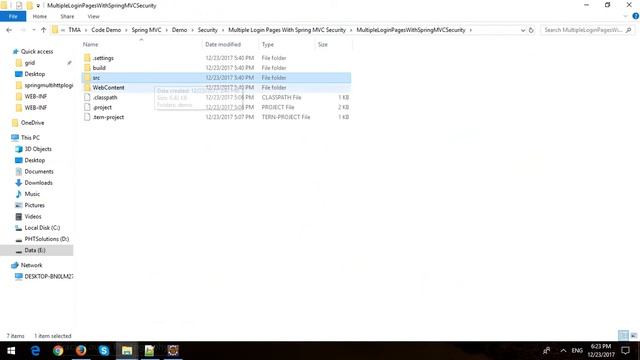
Task: Open Skype from taskbar
Action: click(x=104, y=351)
